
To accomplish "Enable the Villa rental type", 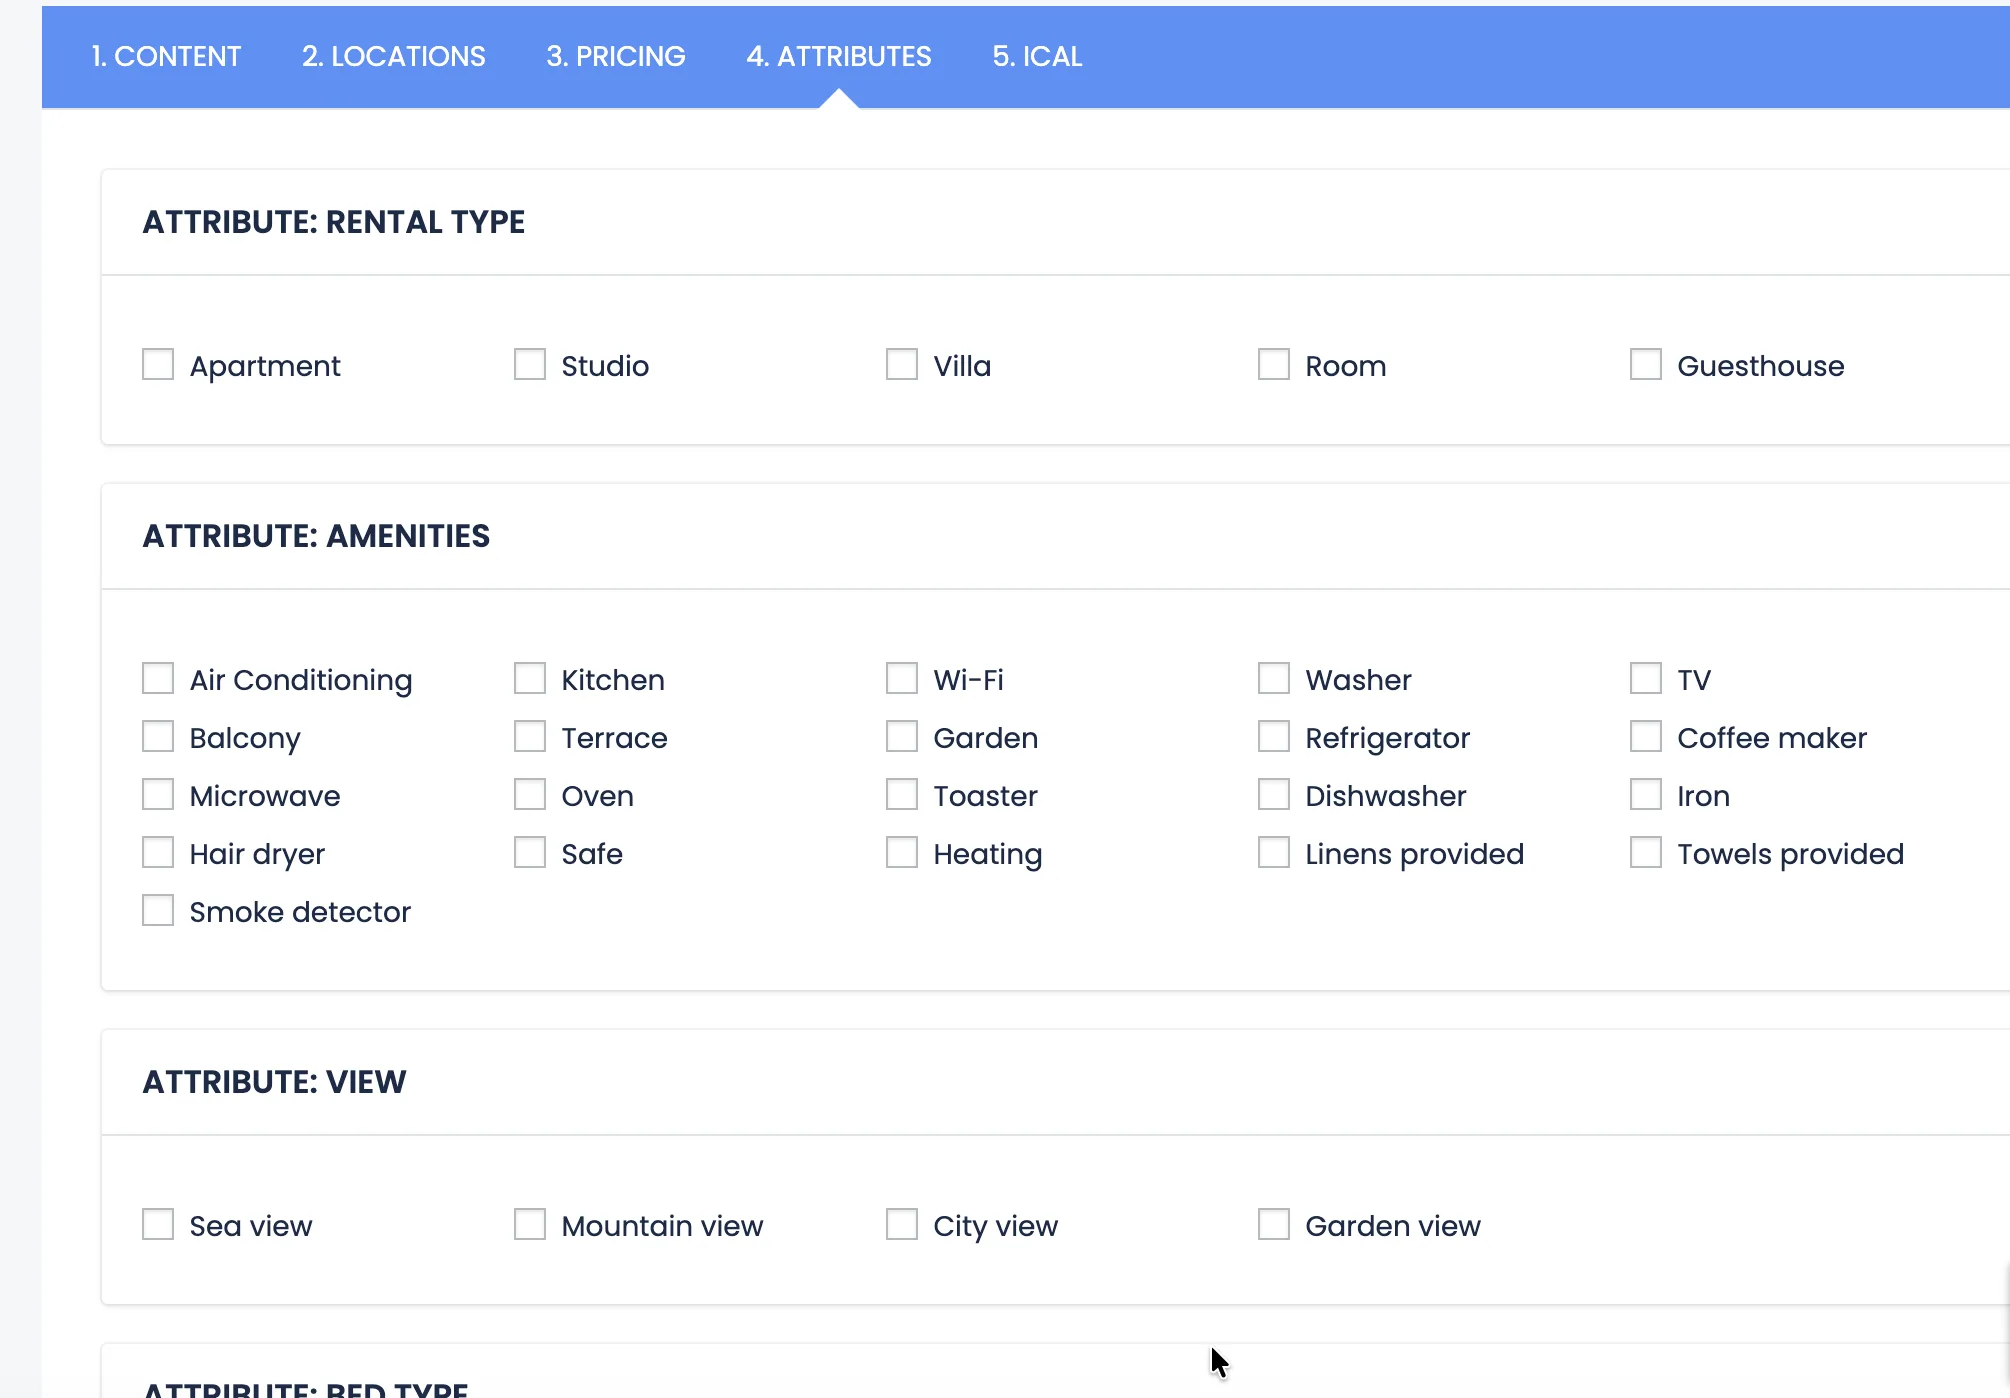I will 902,364.
